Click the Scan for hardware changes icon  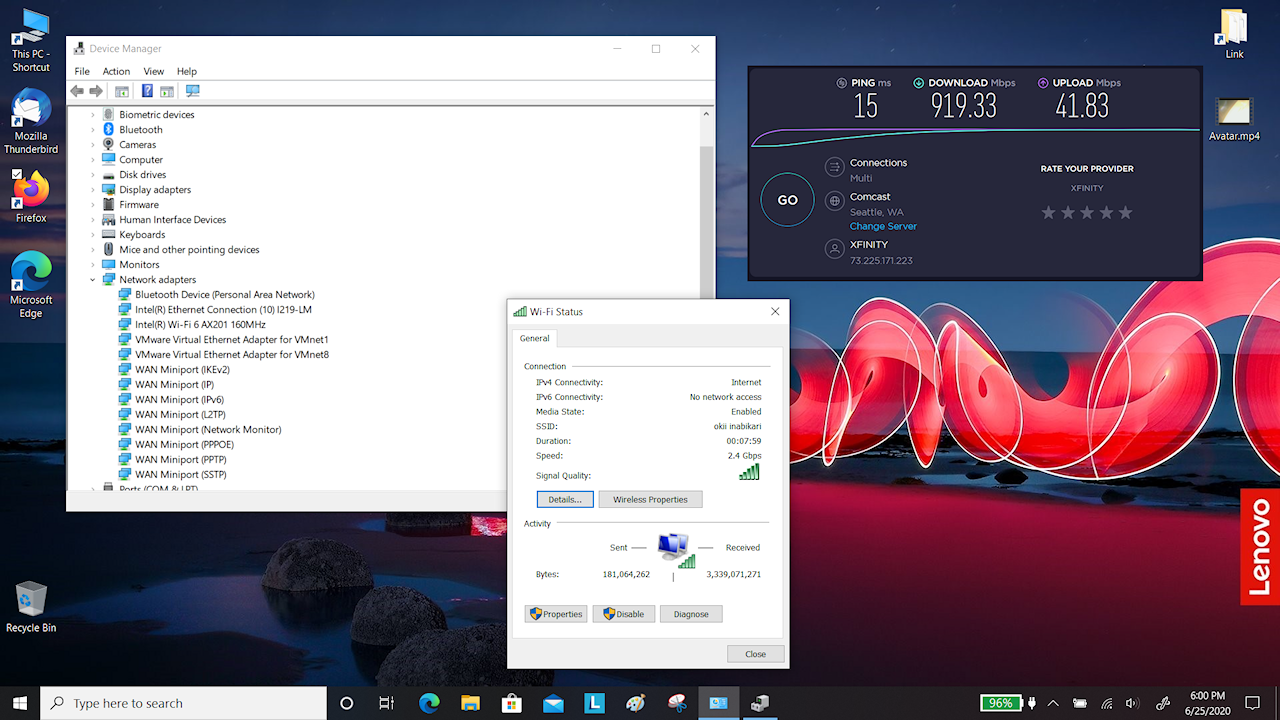pyautogui.click(x=193, y=91)
